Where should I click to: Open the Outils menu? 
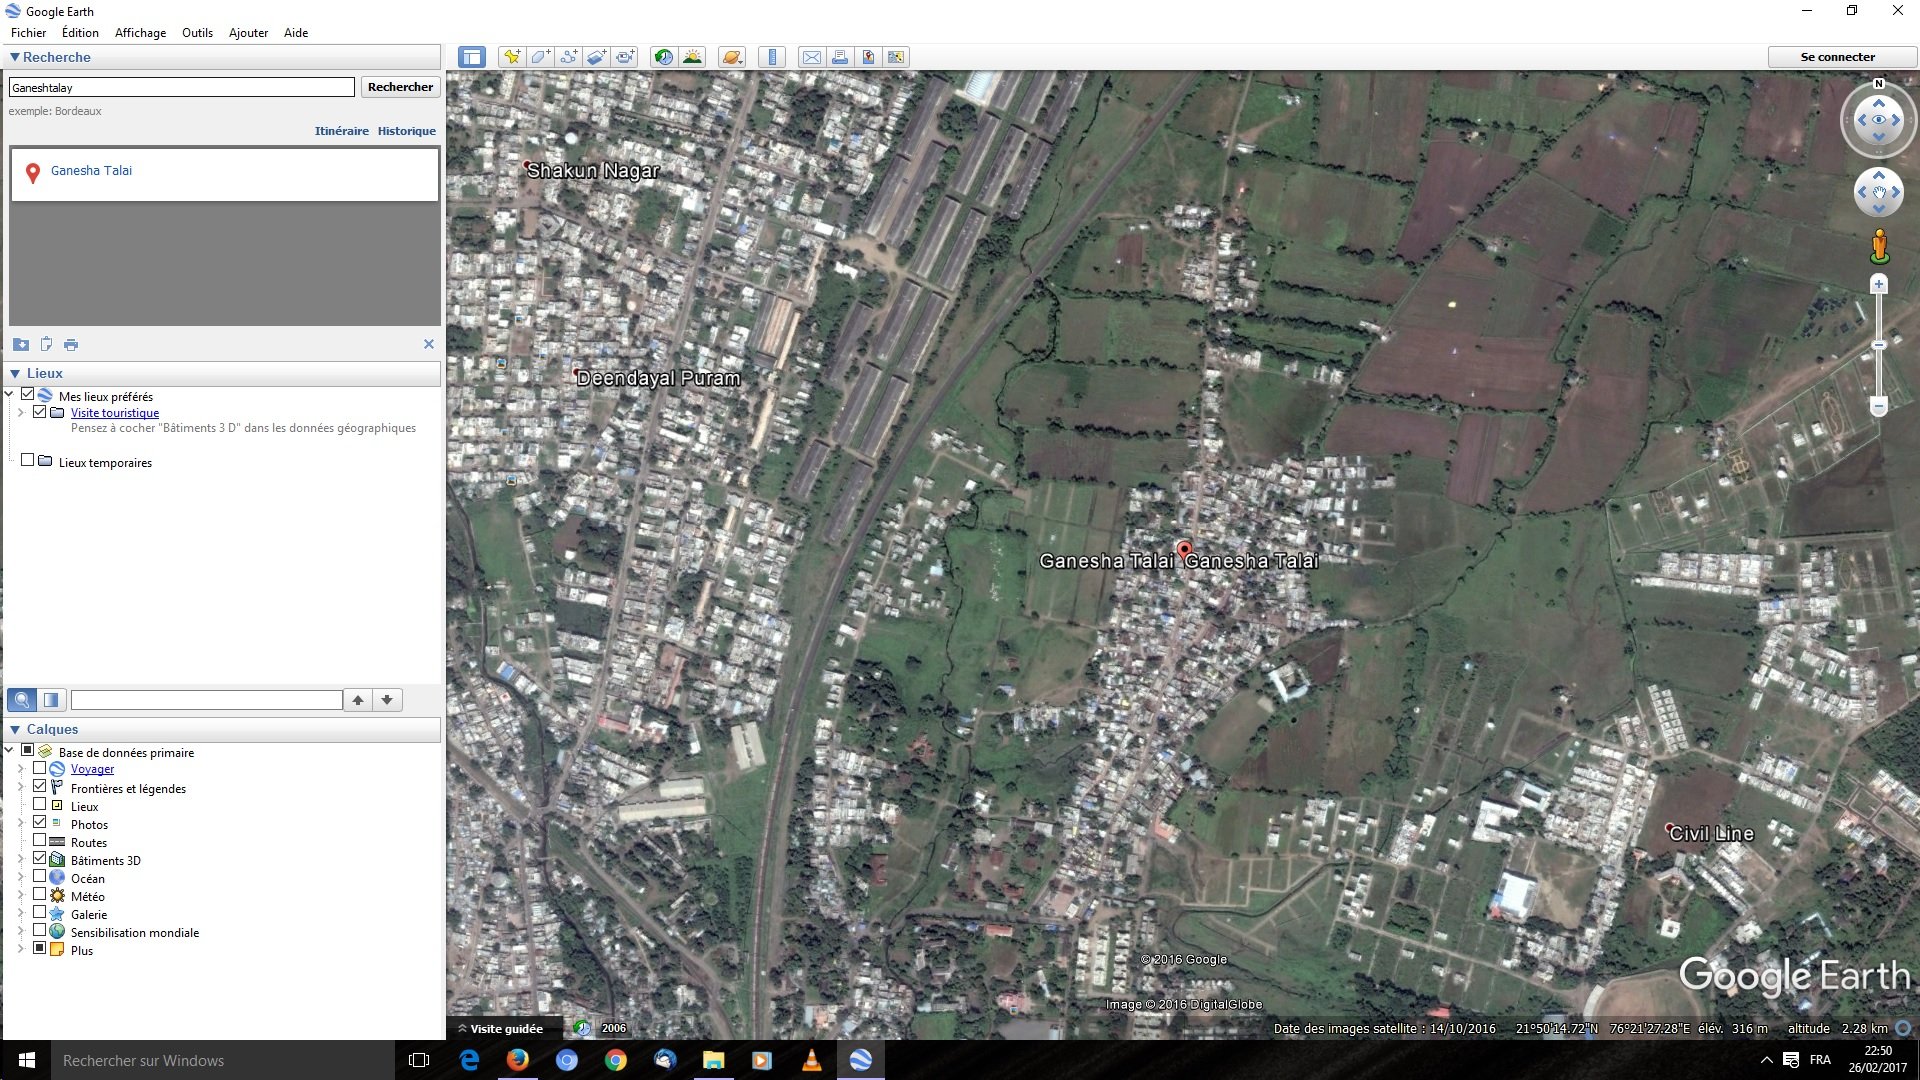tap(197, 32)
